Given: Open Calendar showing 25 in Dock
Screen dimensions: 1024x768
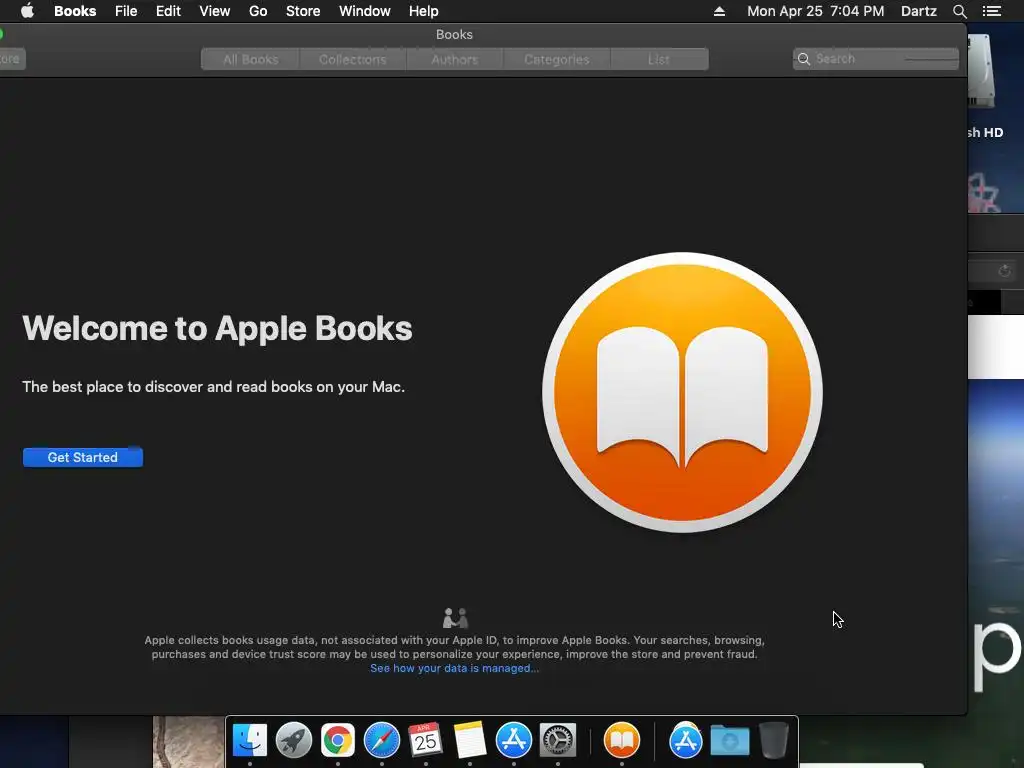Looking at the screenshot, I should (x=426, y=741).
